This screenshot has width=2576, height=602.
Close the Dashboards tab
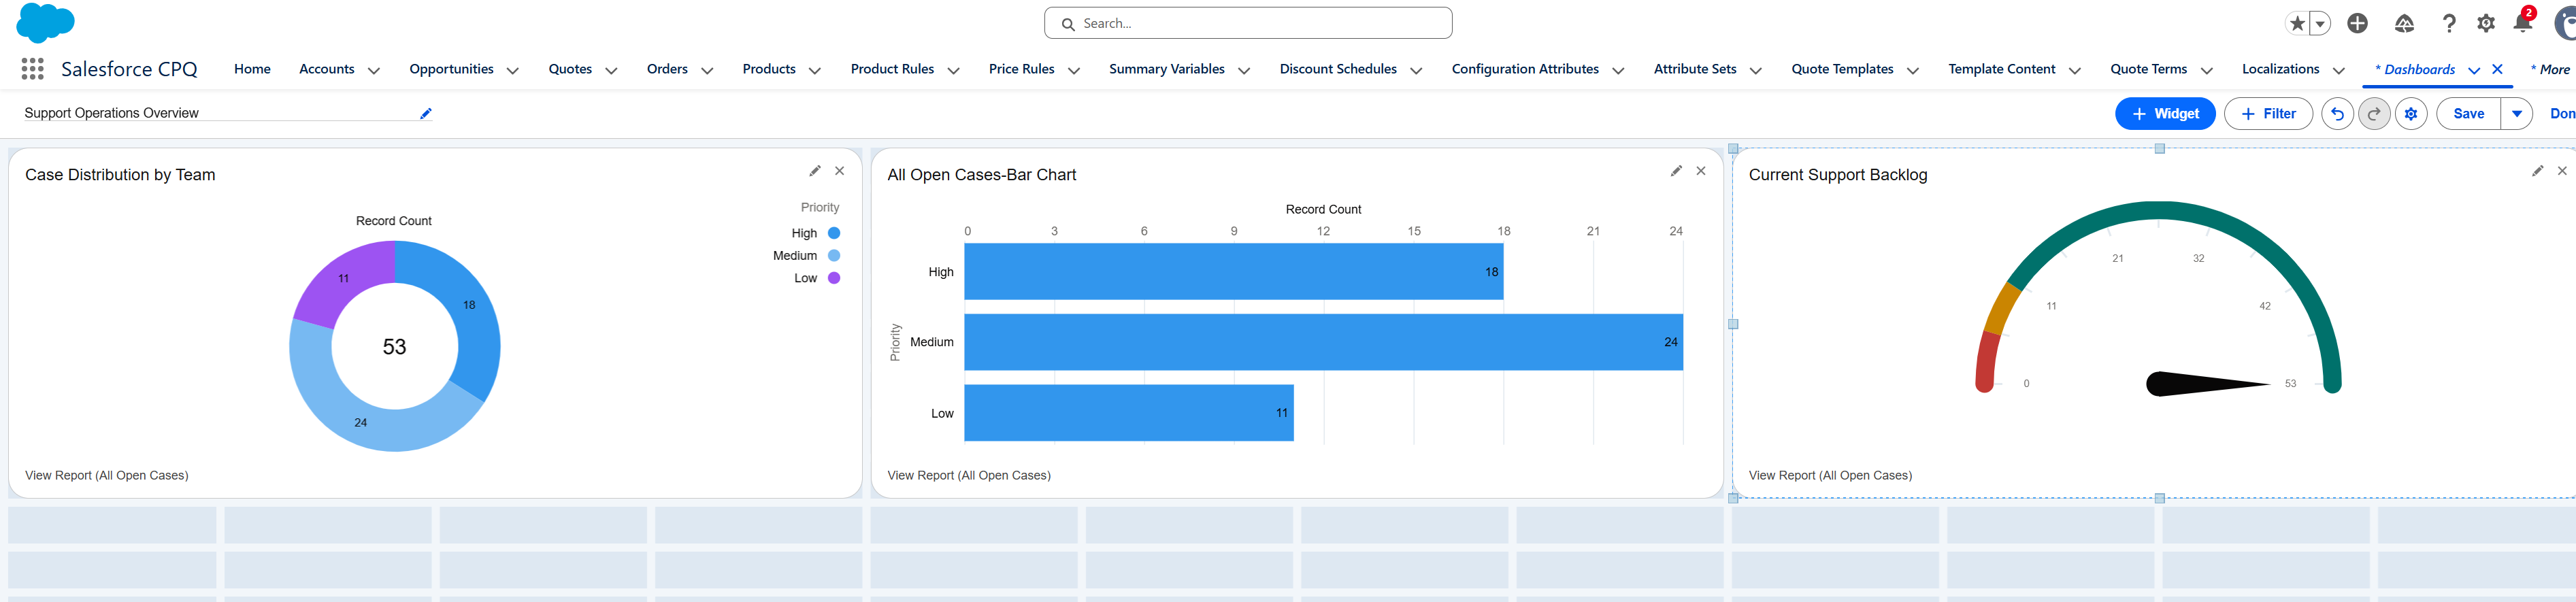pos(2497,69)
